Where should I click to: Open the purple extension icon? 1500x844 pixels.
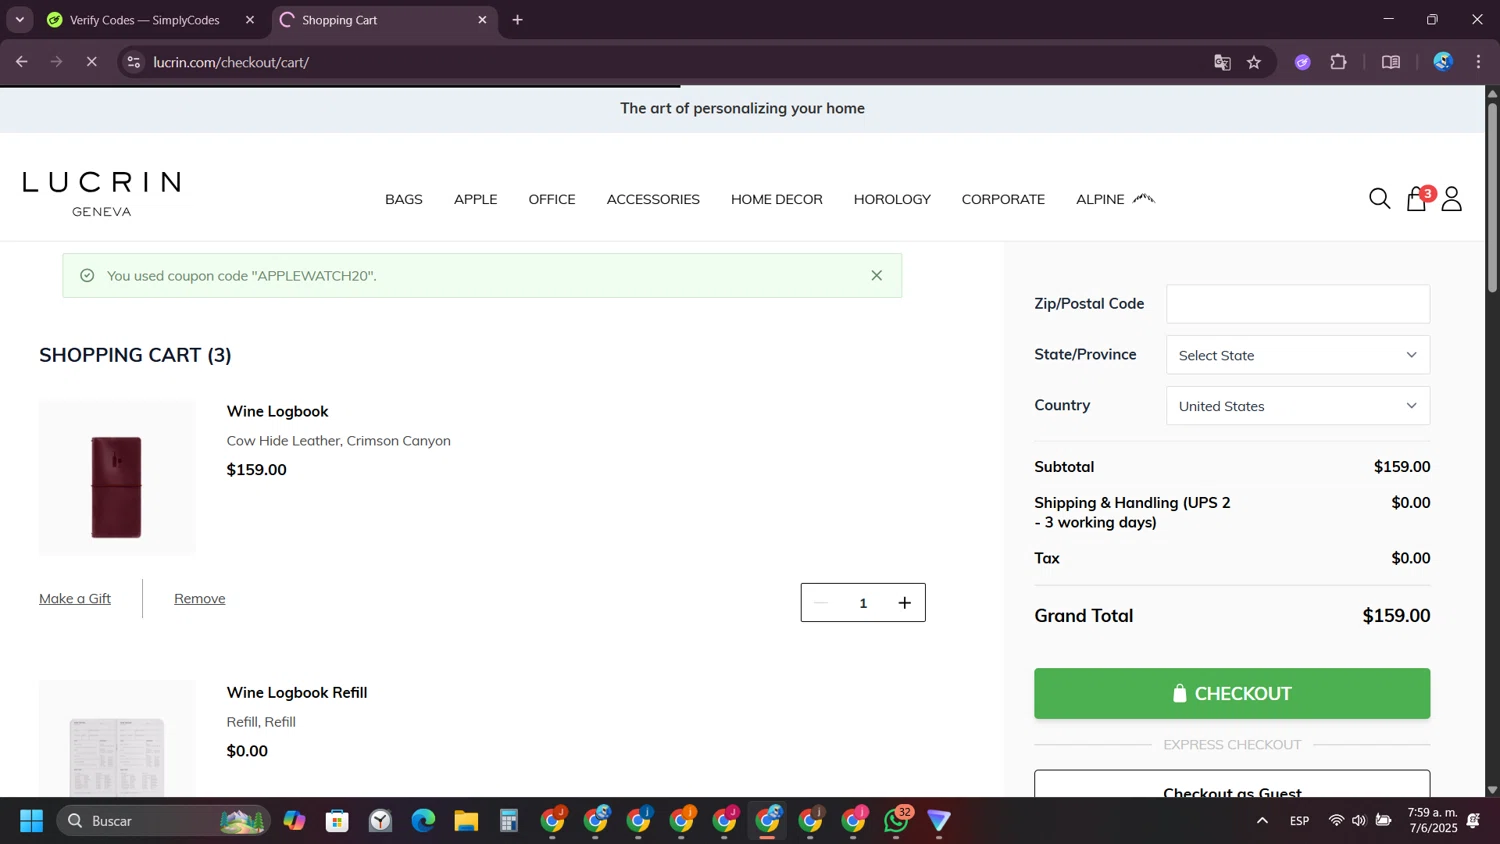tap(1302, 62)
